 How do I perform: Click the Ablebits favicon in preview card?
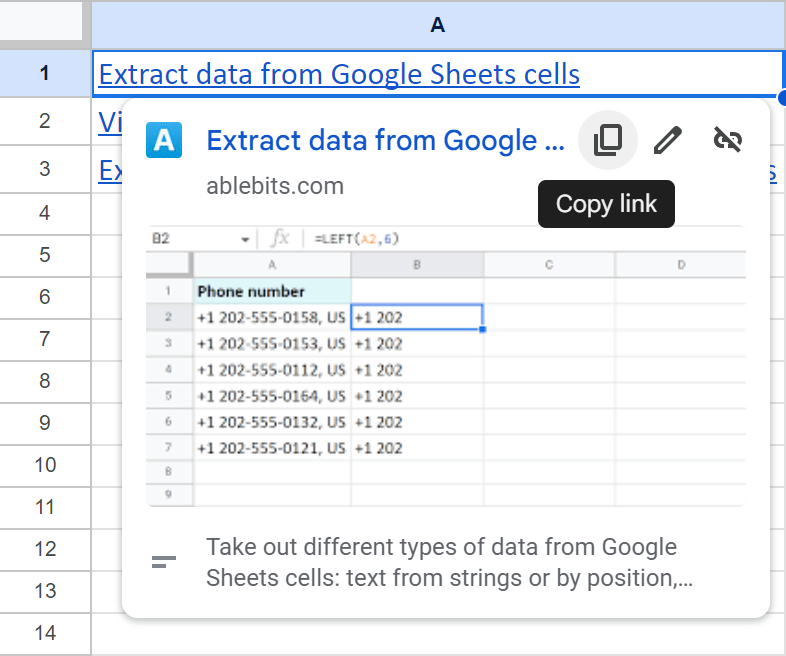click(164, 141)
